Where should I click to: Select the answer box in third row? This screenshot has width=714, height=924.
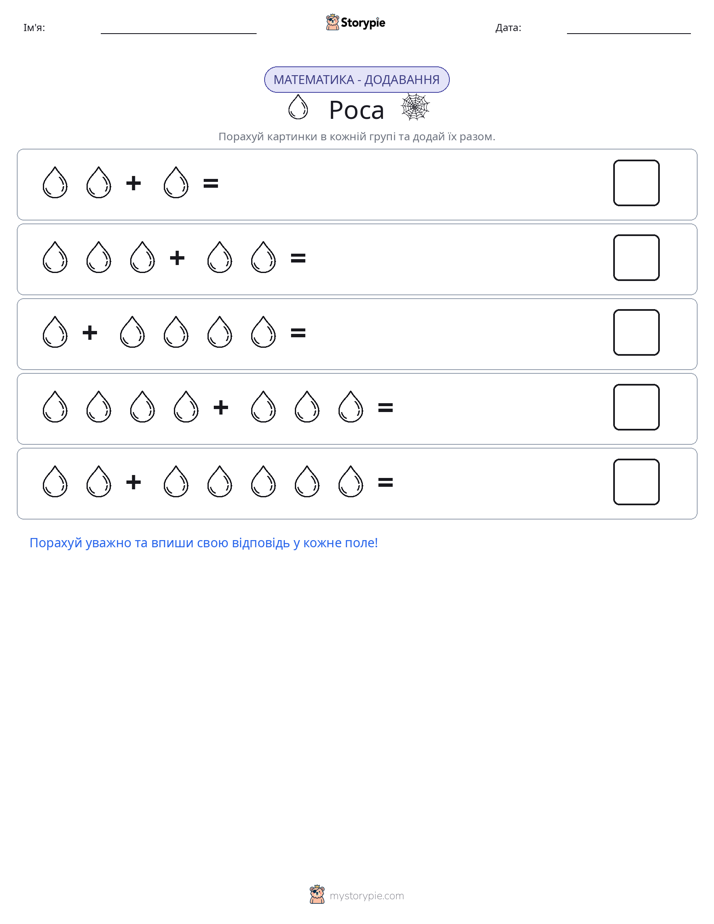coord(636,332)
